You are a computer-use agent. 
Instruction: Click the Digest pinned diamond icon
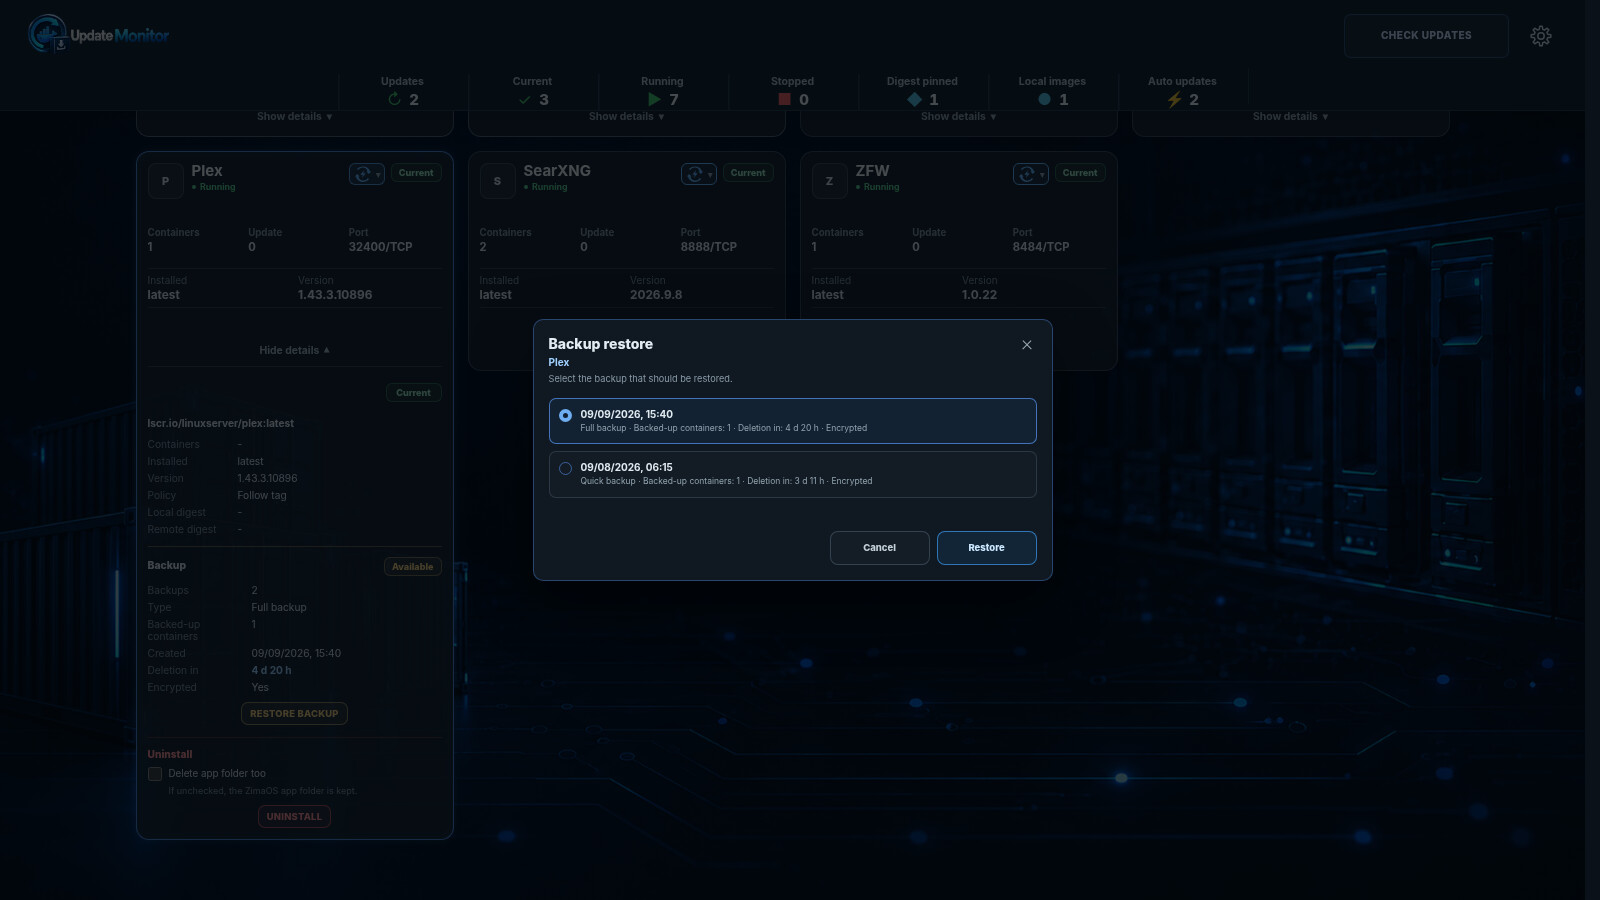914,99
